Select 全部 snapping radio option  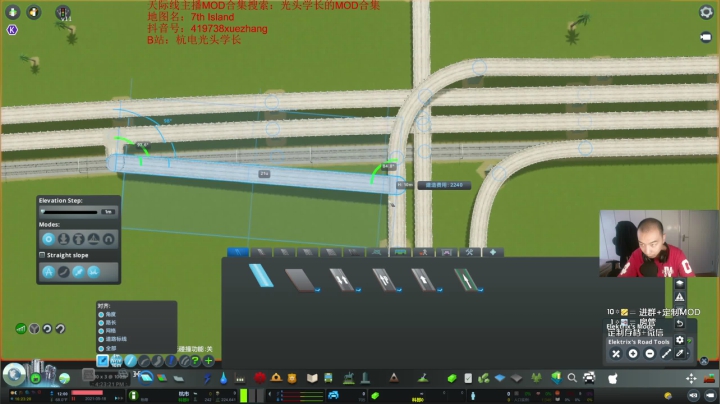tap(101, 348)
